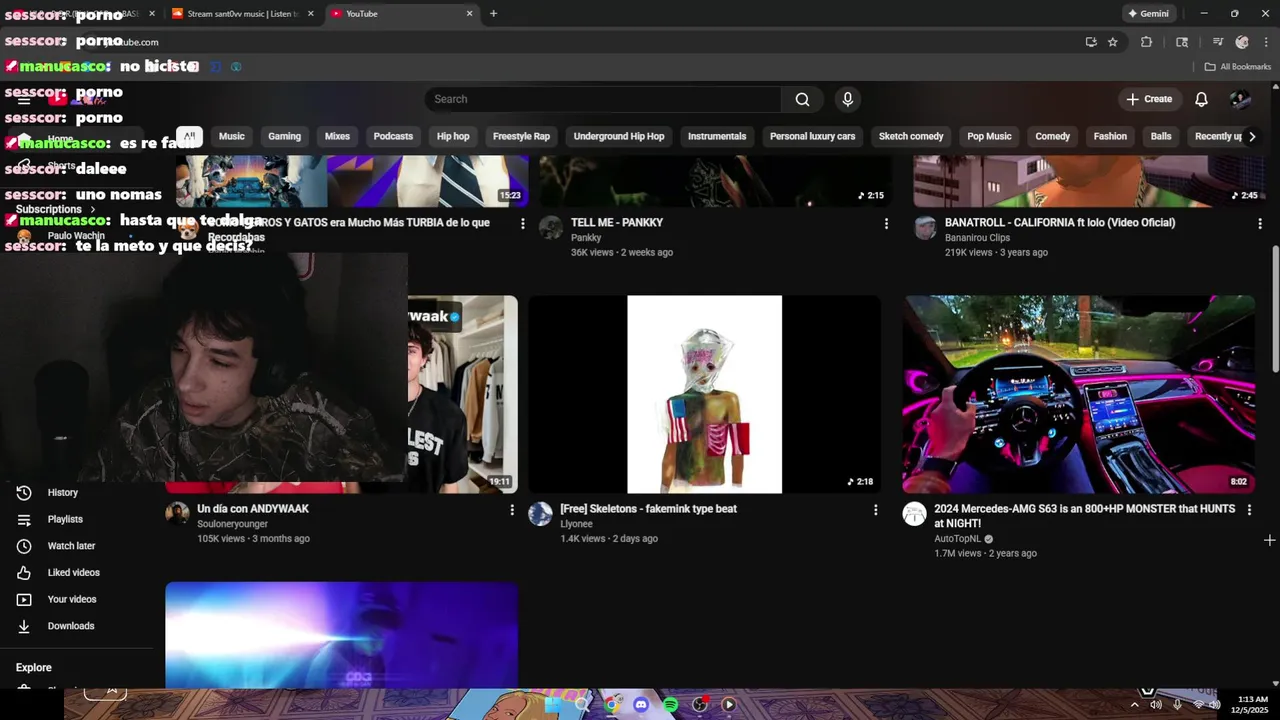Expand the Subscriptions section chevron
This screenshot has height=720, width=1280.
pos(93,210)
